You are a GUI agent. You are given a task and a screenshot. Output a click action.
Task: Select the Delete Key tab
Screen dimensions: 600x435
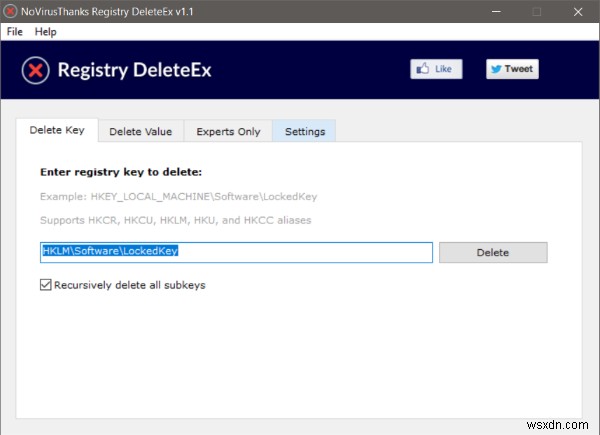point(57,130)
